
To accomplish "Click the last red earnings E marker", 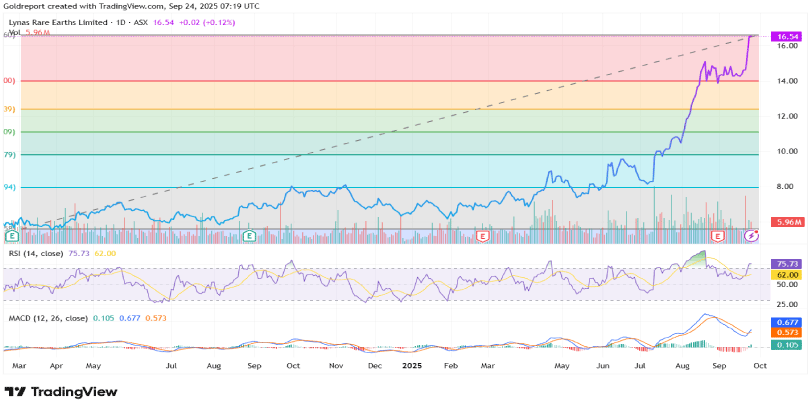I will [x=717, y=236].
